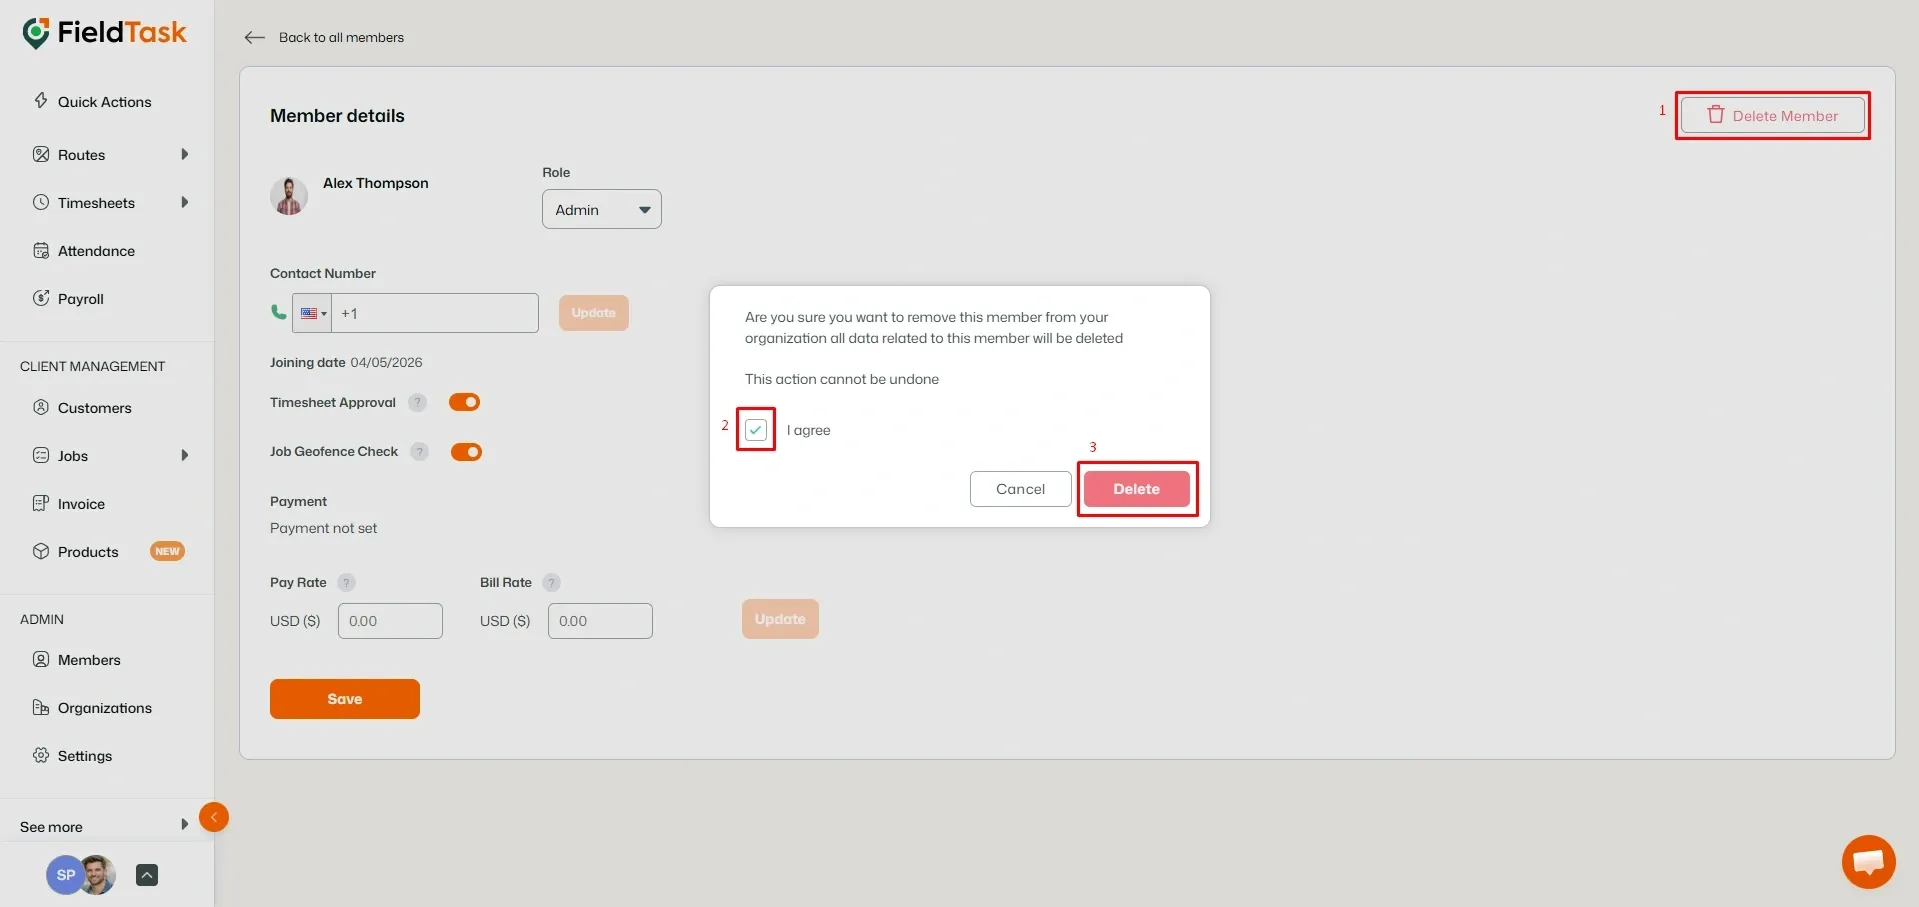The image size is (1919, 907).
Task: Click the Job Geofence Check help icon
Action: pyautogui.click(x=420, y=451)
